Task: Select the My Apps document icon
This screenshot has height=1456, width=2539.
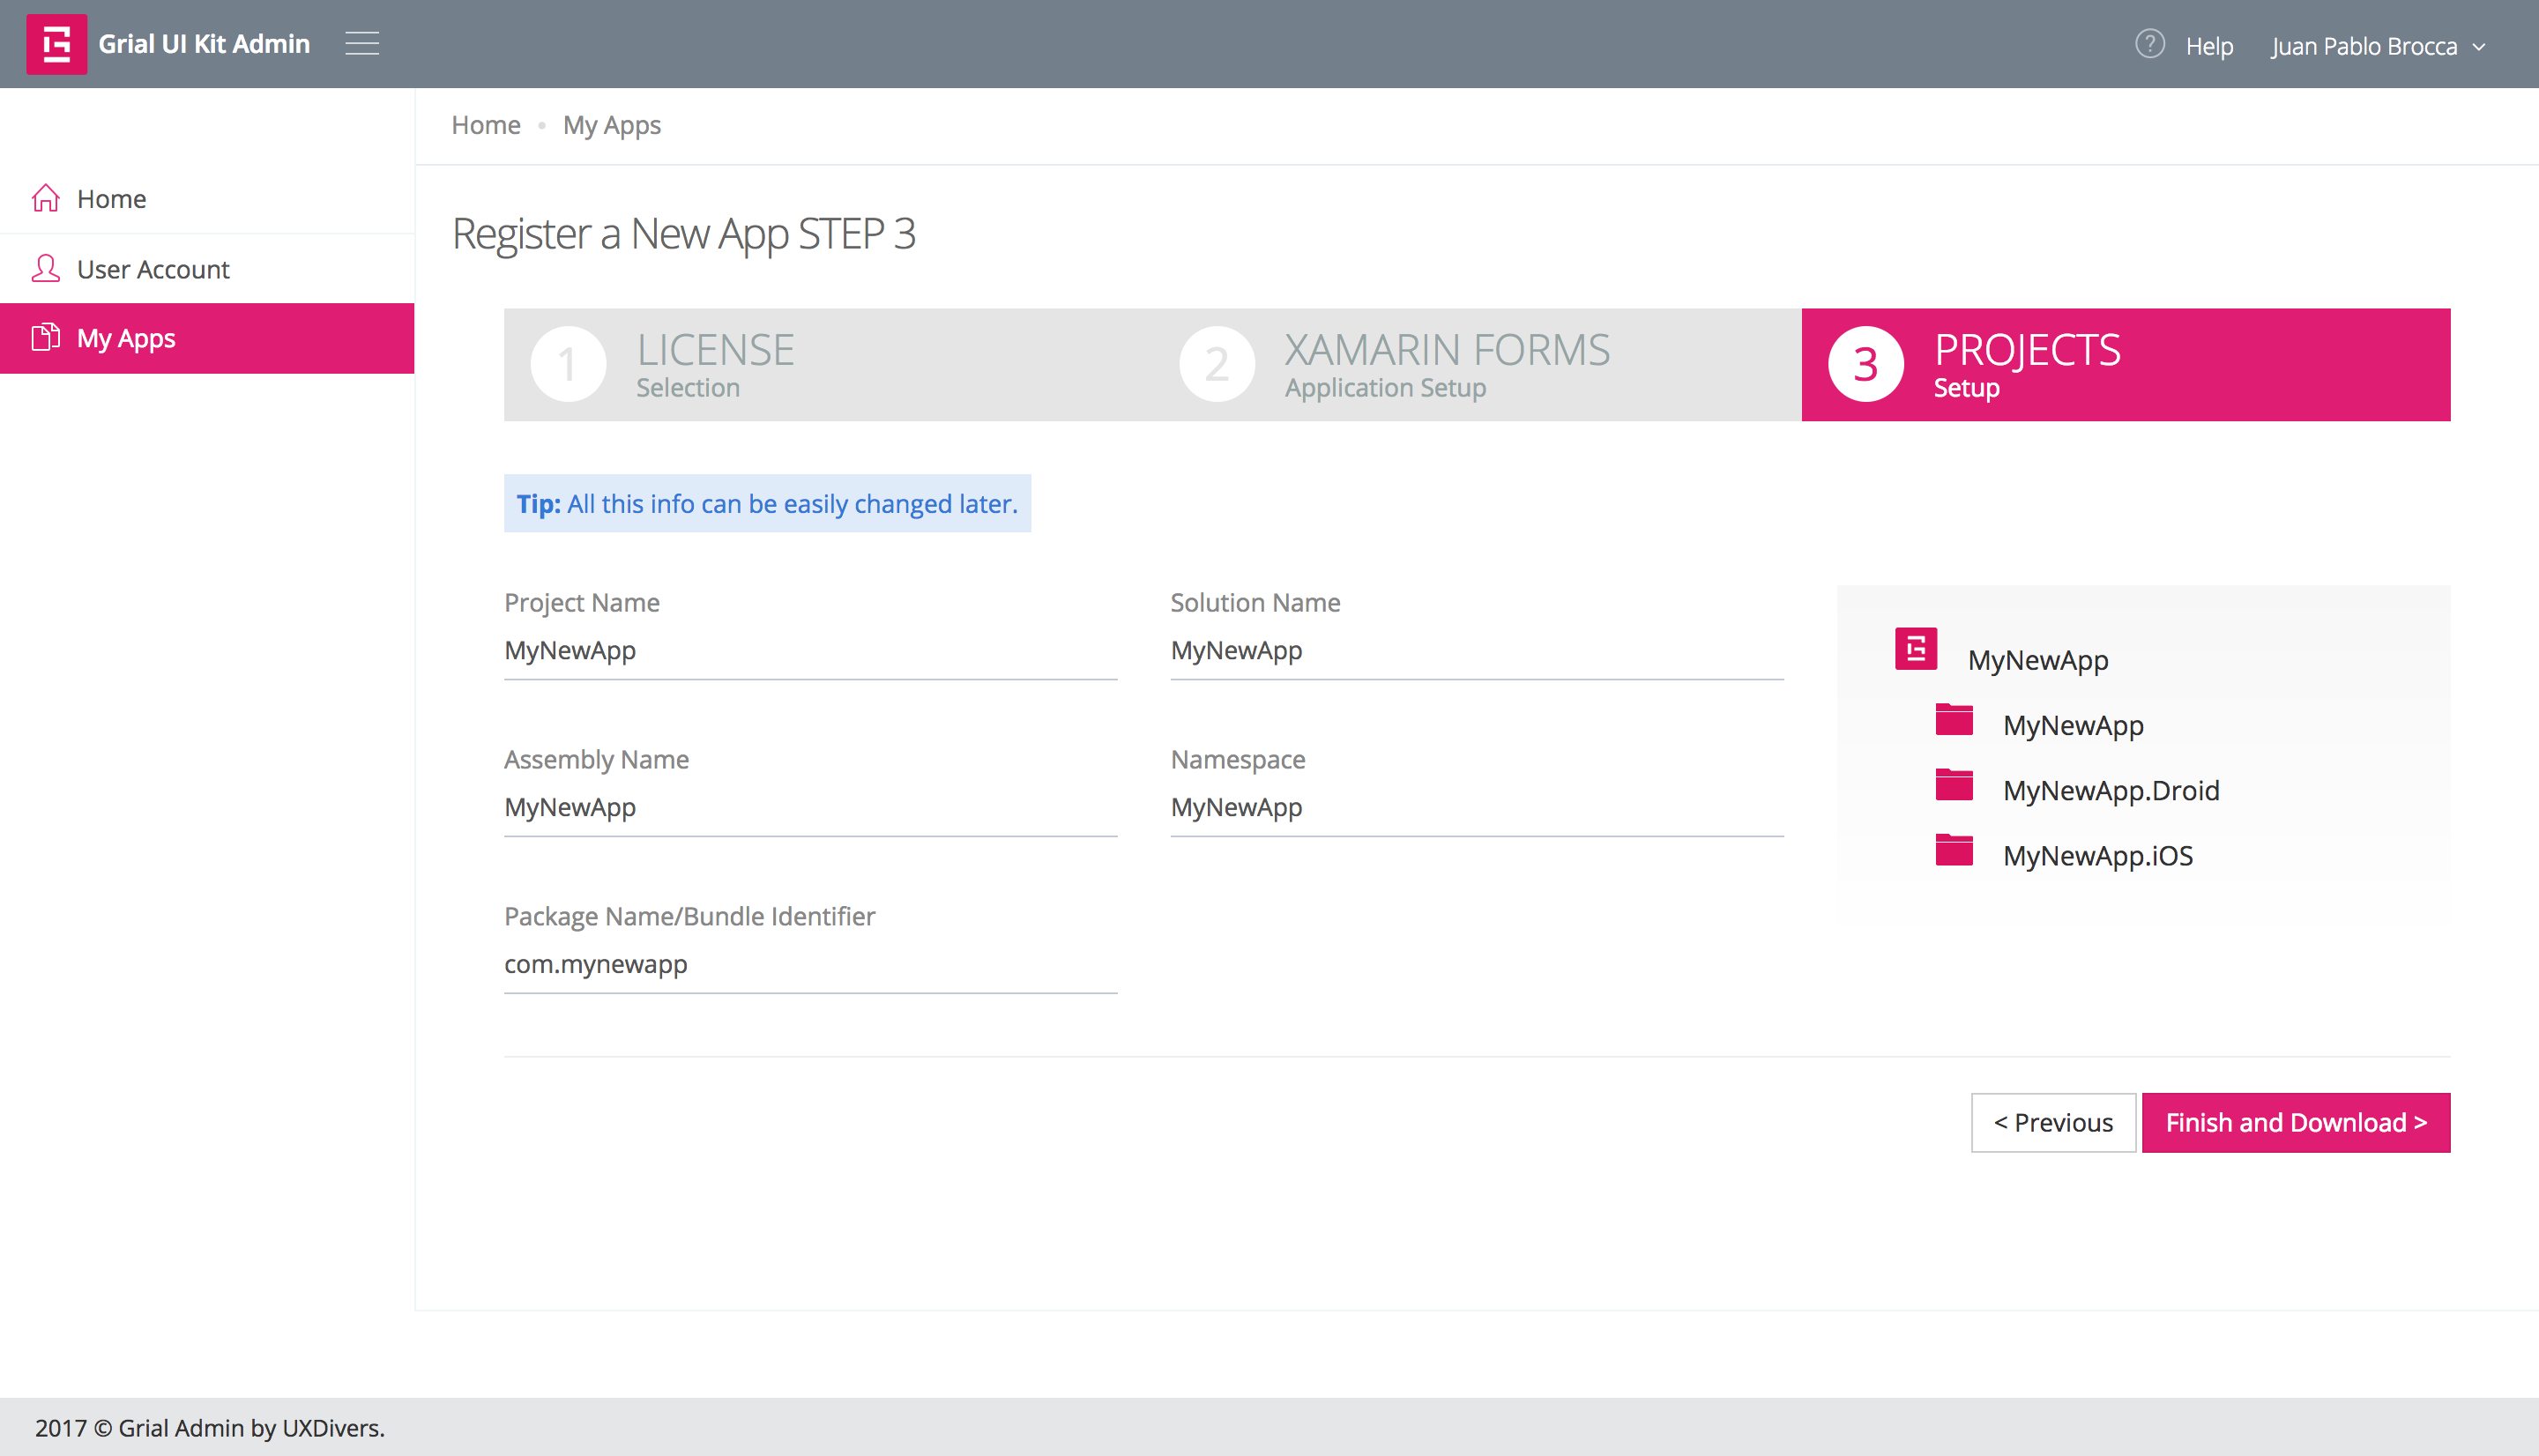Action: coord(45,338)
